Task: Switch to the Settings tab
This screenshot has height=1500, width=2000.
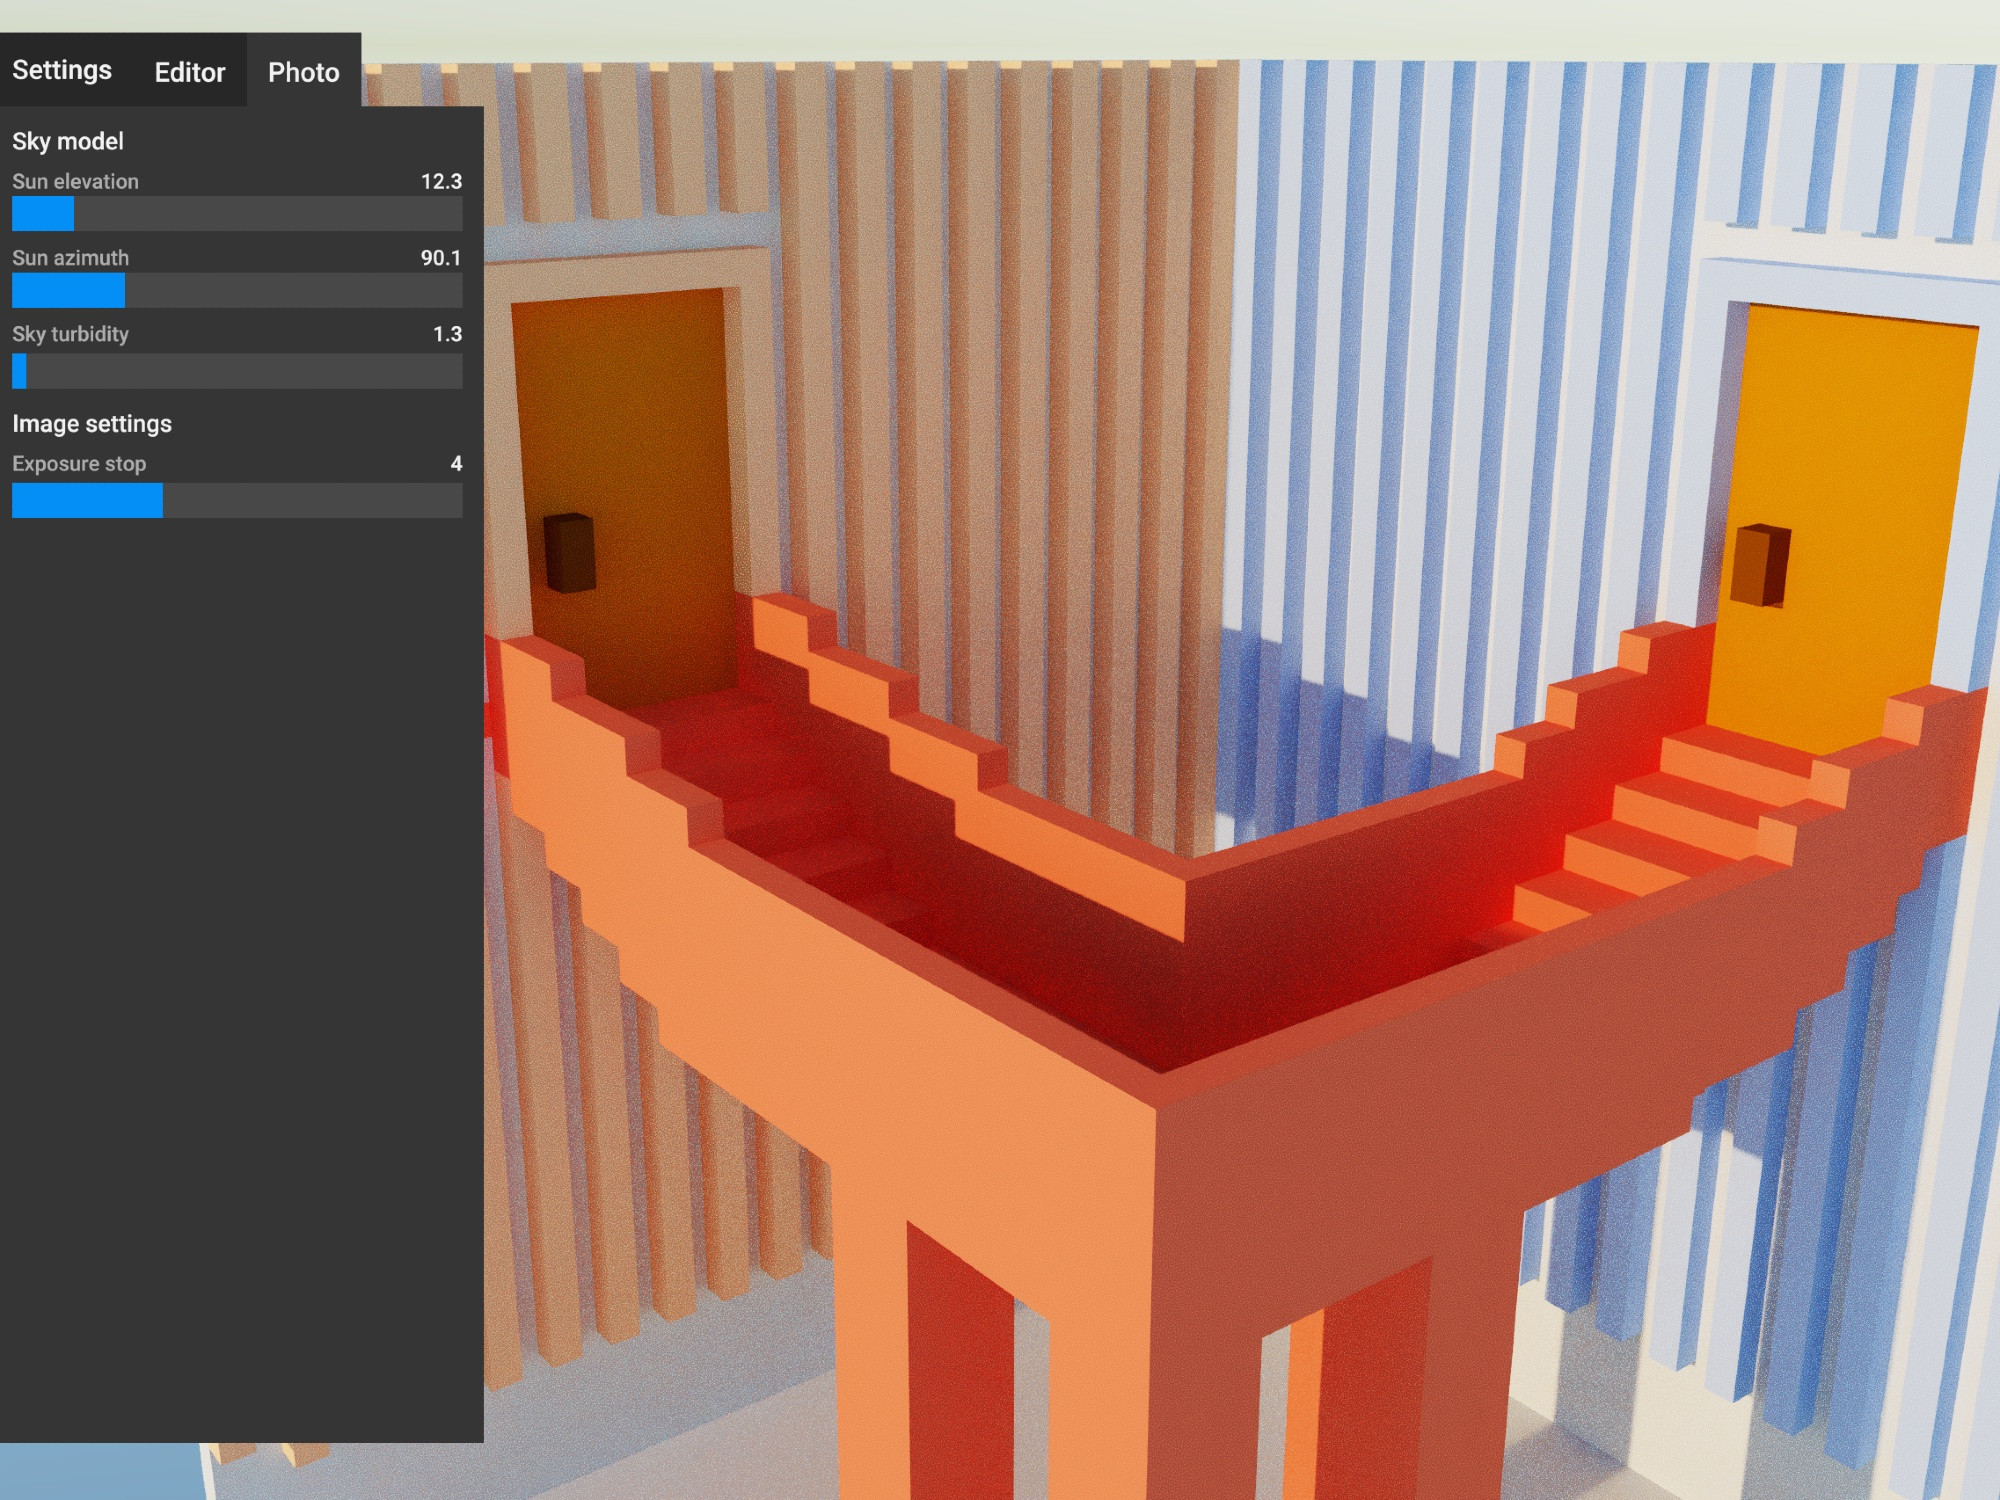Action: (62, 70)
